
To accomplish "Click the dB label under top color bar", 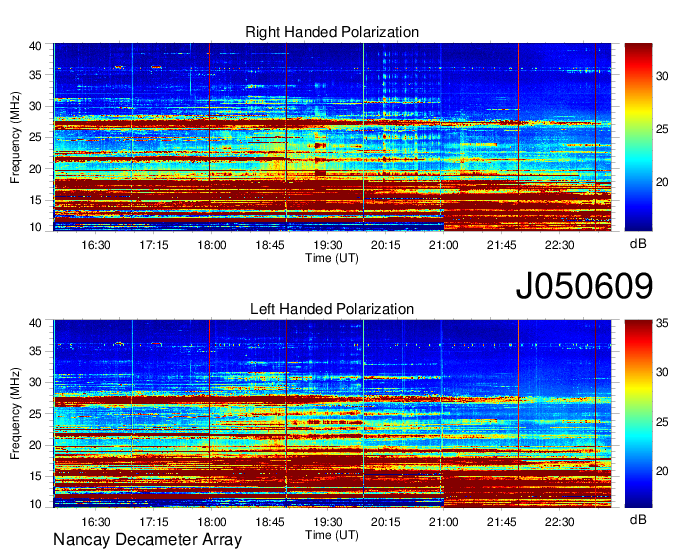I will pyautogui.click(x=638, y=244).
